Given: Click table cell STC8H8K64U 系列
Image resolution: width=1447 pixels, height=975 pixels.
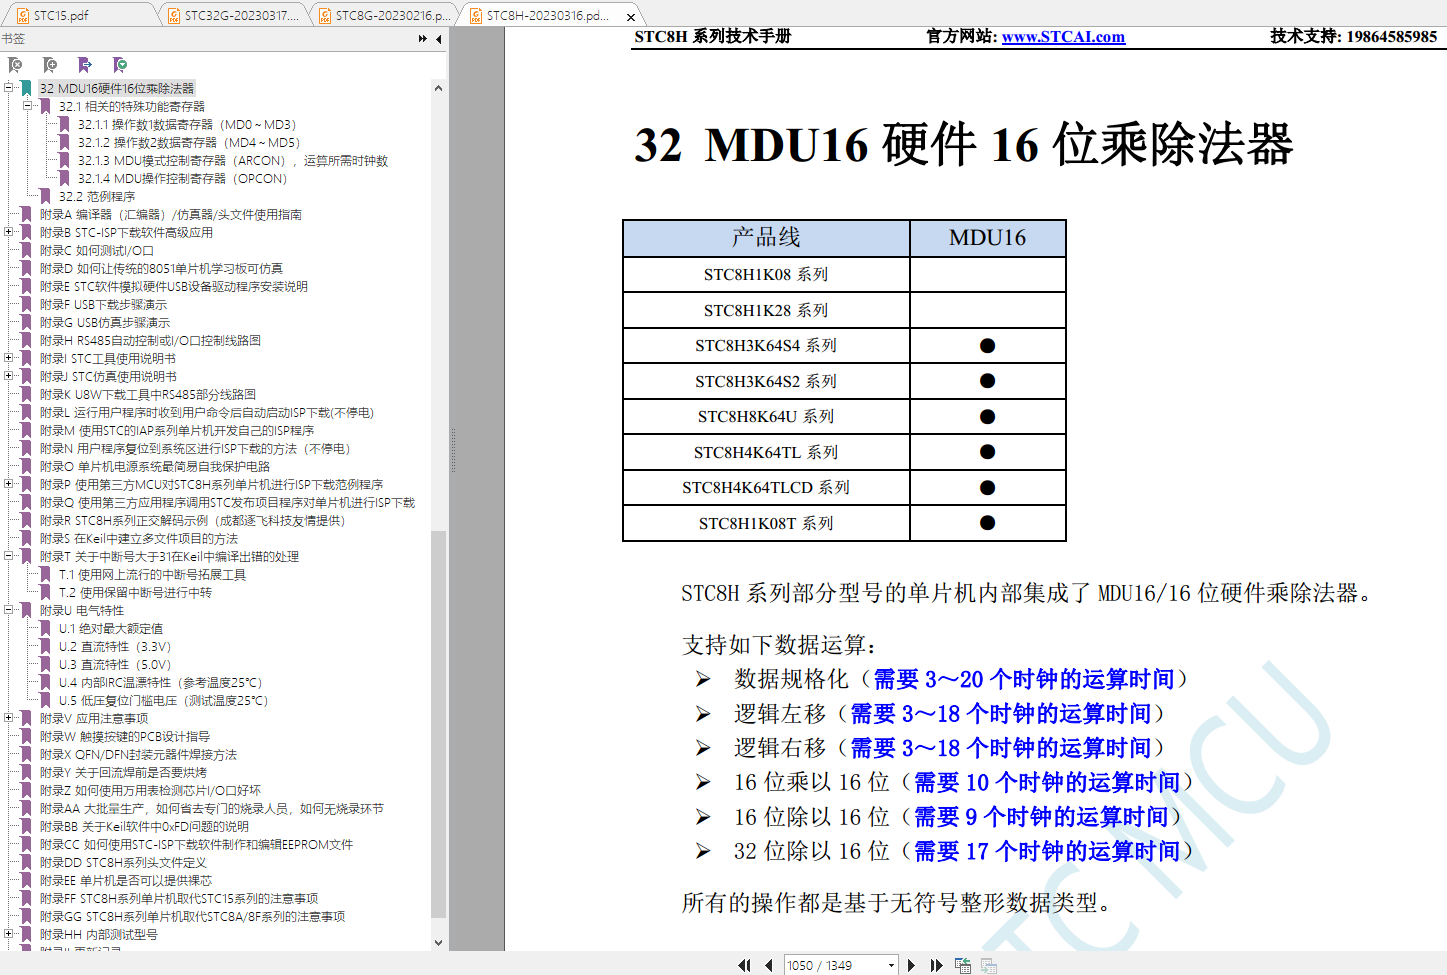Looking at the screenshot, I should (766, 417).
